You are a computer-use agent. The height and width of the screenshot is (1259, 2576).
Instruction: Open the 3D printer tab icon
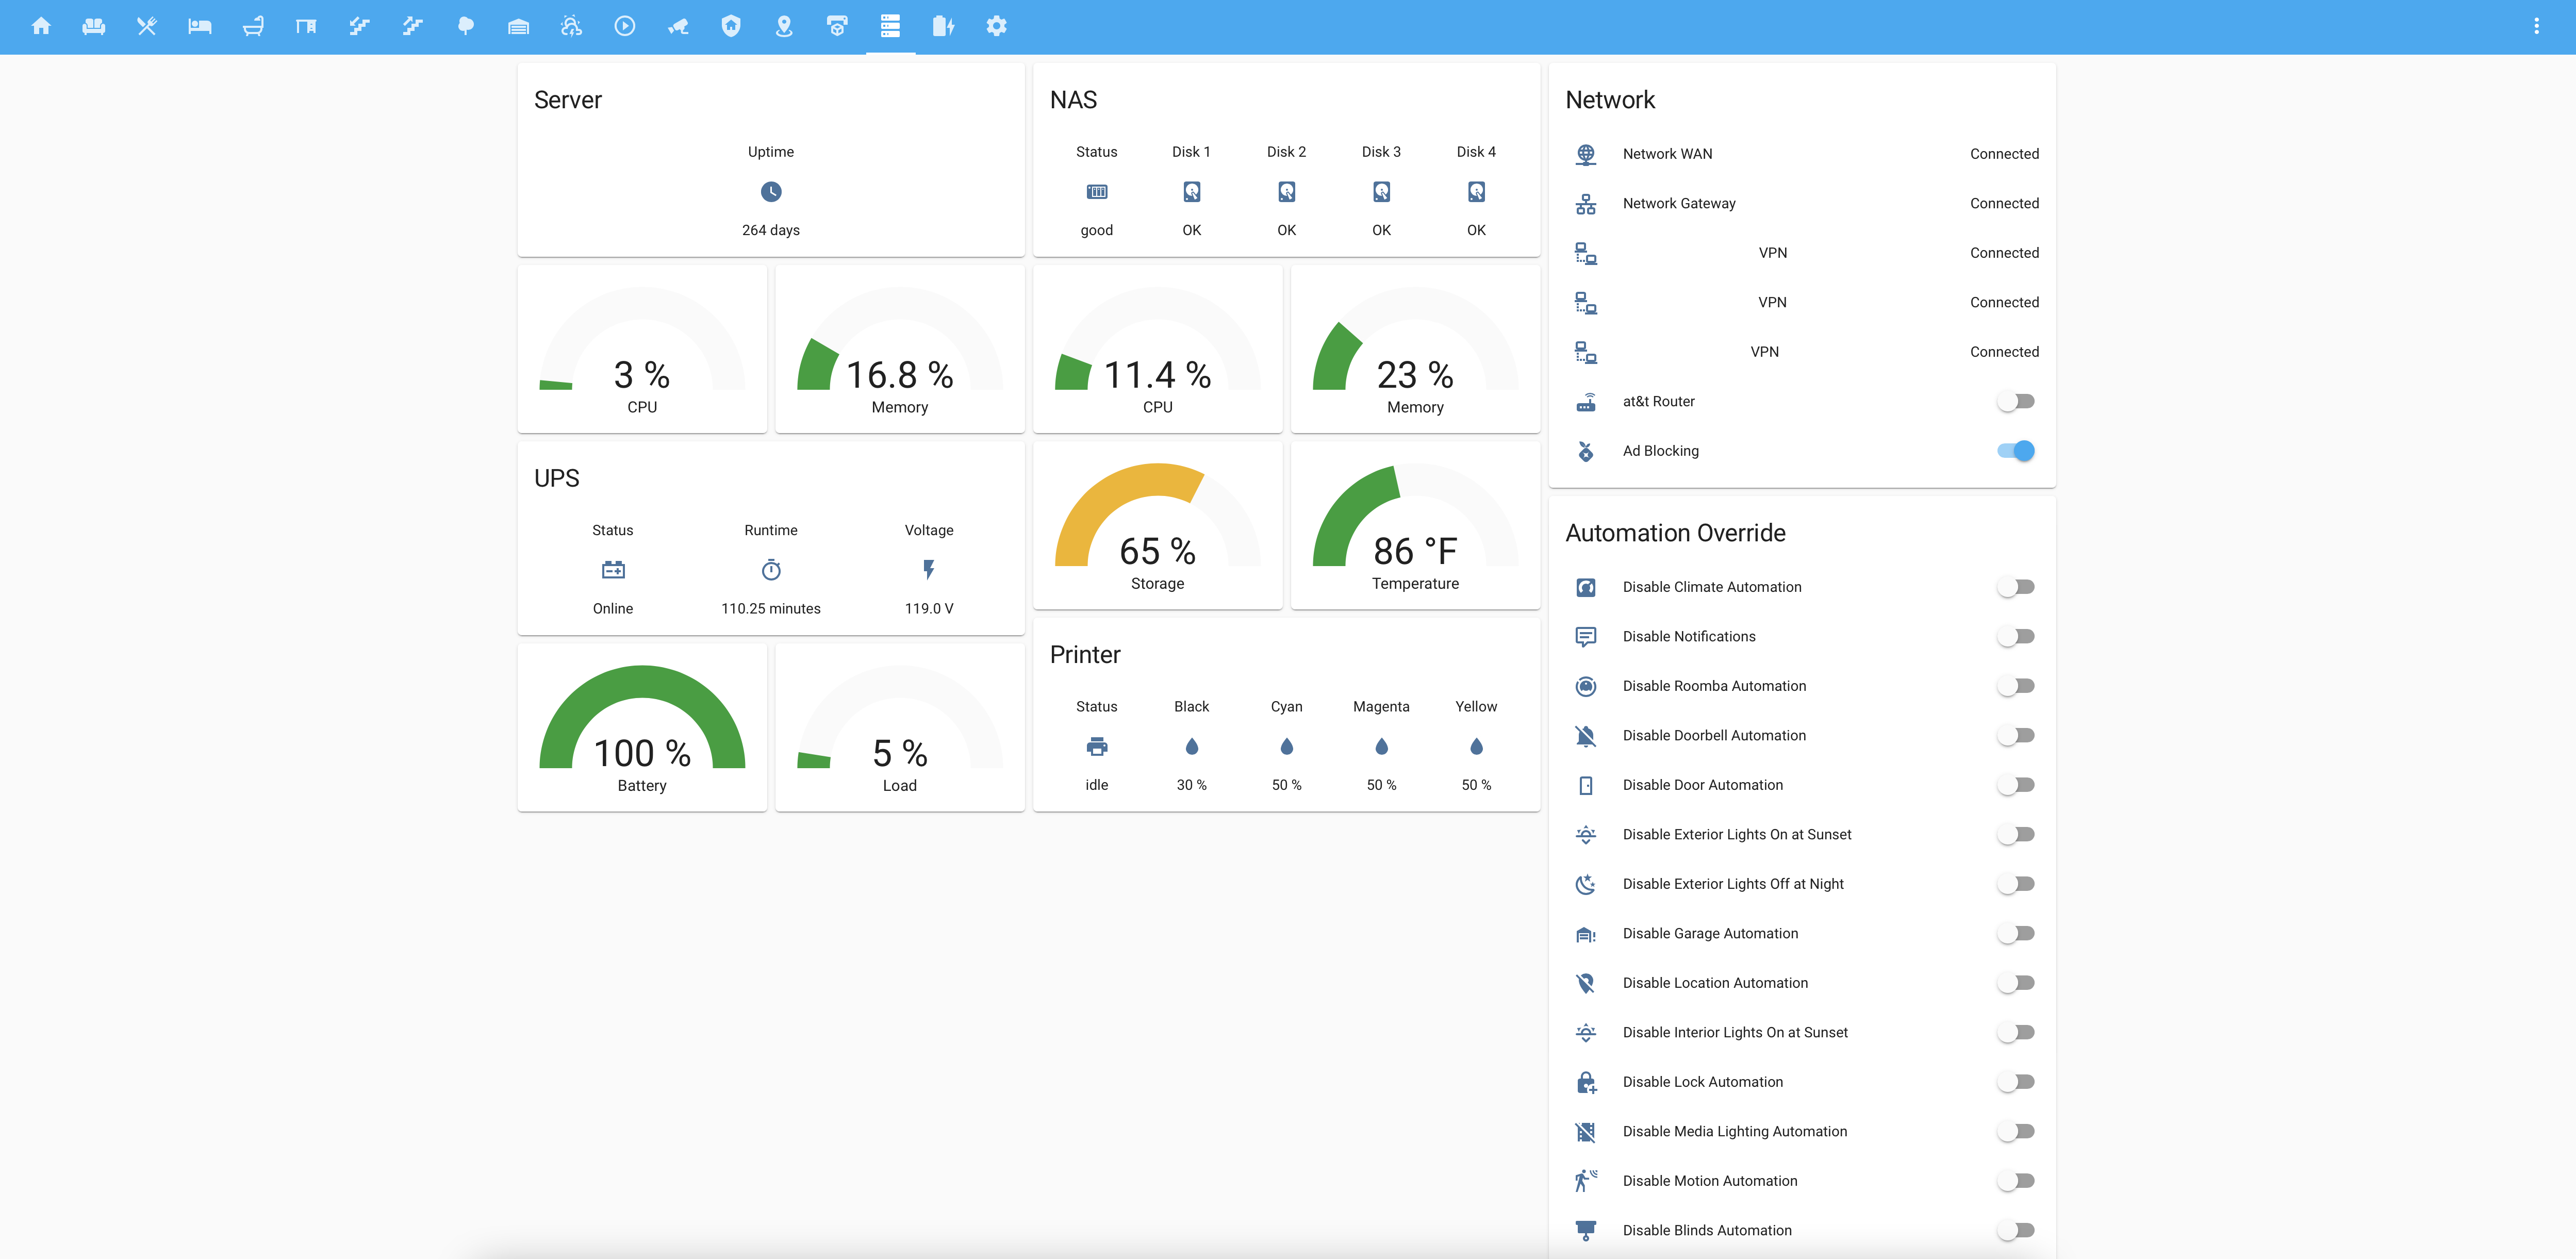tap(837, 26)
